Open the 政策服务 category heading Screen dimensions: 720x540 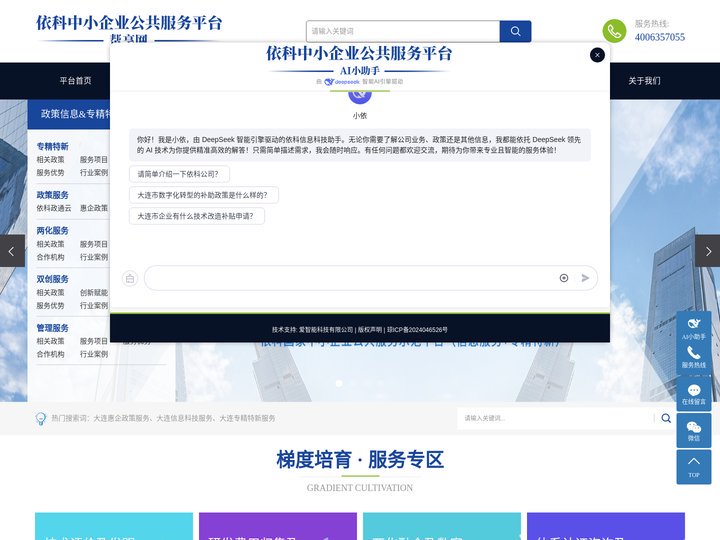click(x=52, y=195)
